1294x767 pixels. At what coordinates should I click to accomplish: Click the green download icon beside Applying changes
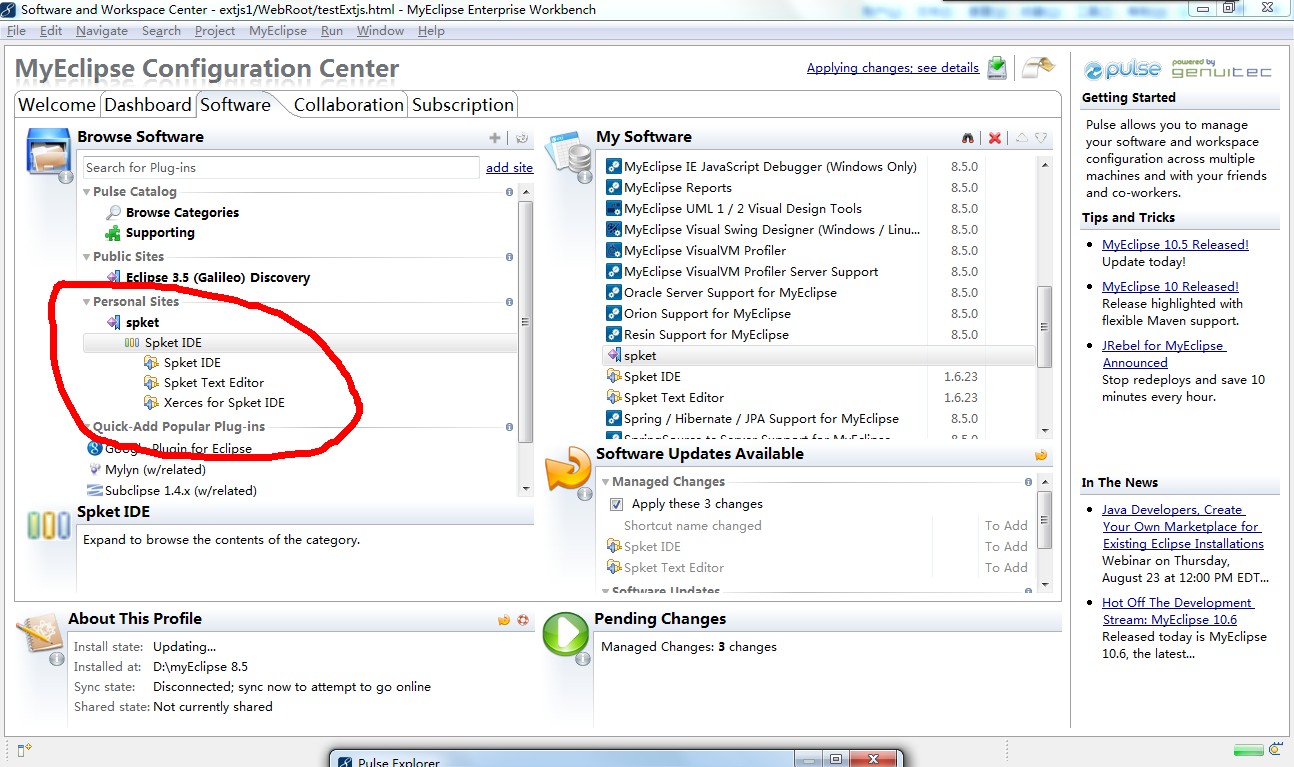[997, 68]
